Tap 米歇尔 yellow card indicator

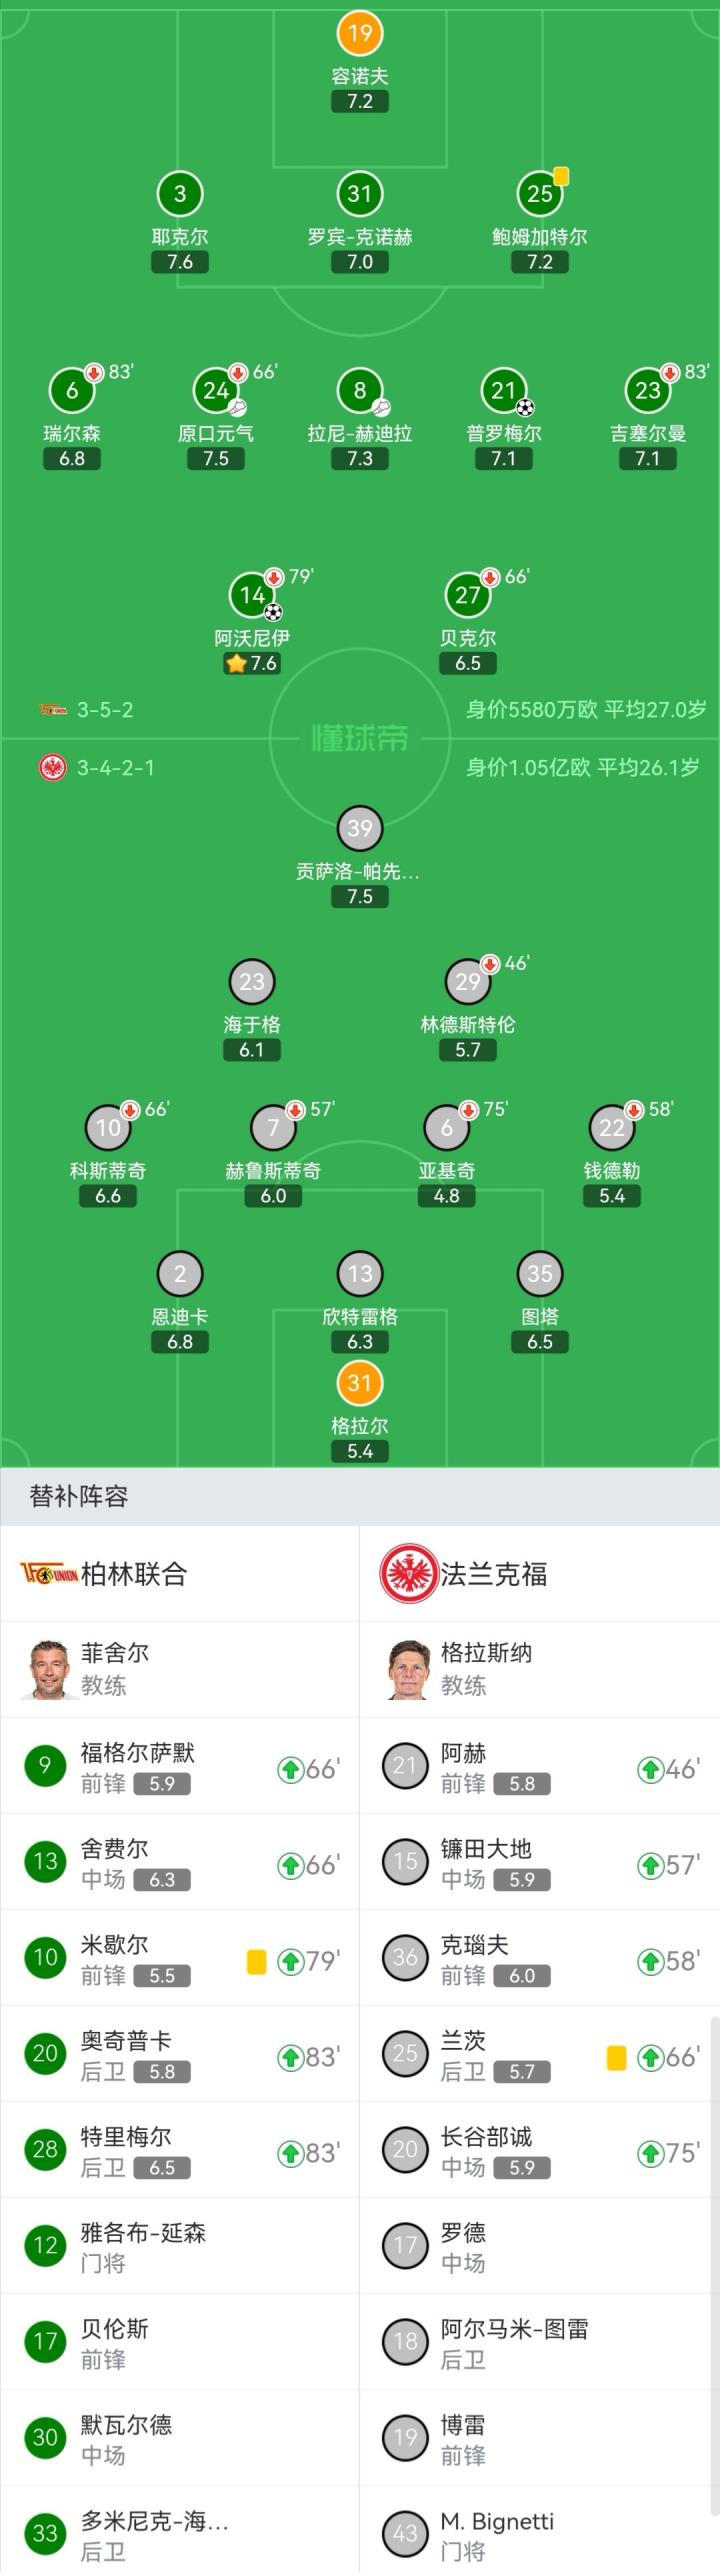pos(257,1961)
